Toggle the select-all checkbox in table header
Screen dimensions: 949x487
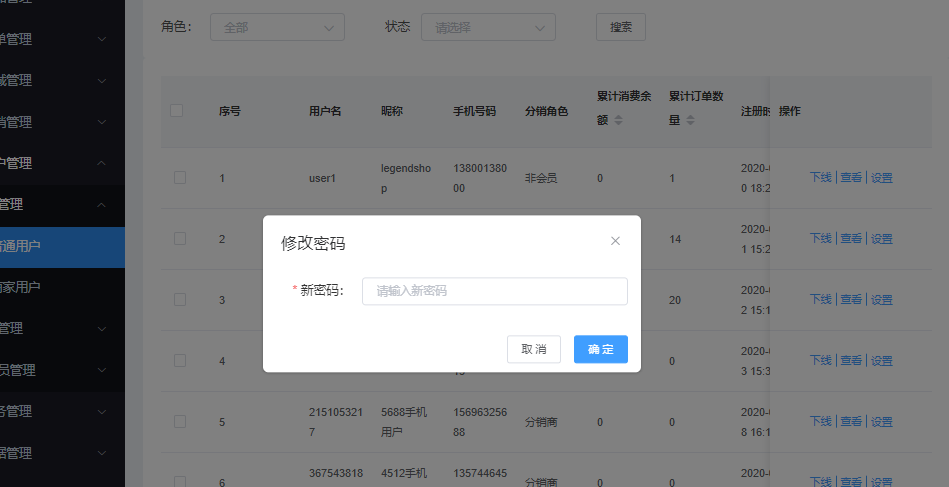coord(177,111)
